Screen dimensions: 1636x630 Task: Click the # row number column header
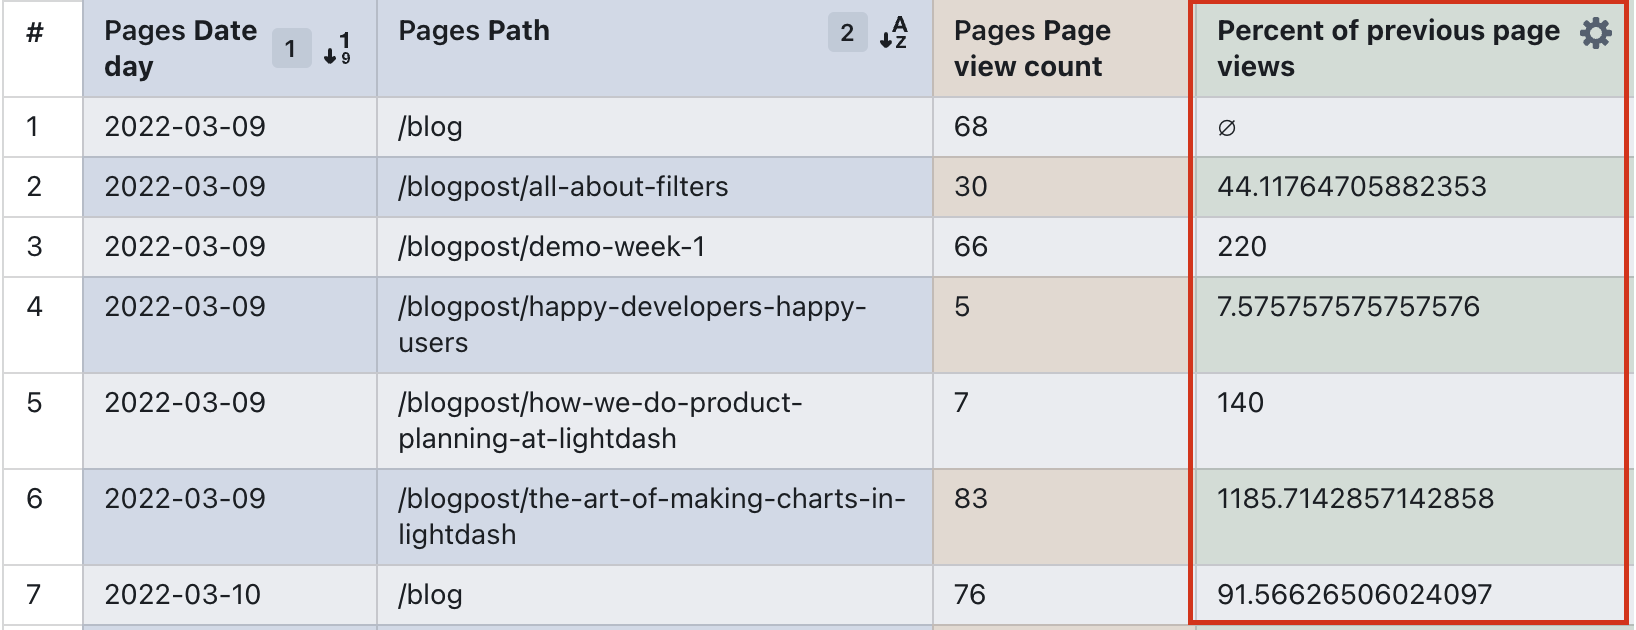(x=35, y=33)
